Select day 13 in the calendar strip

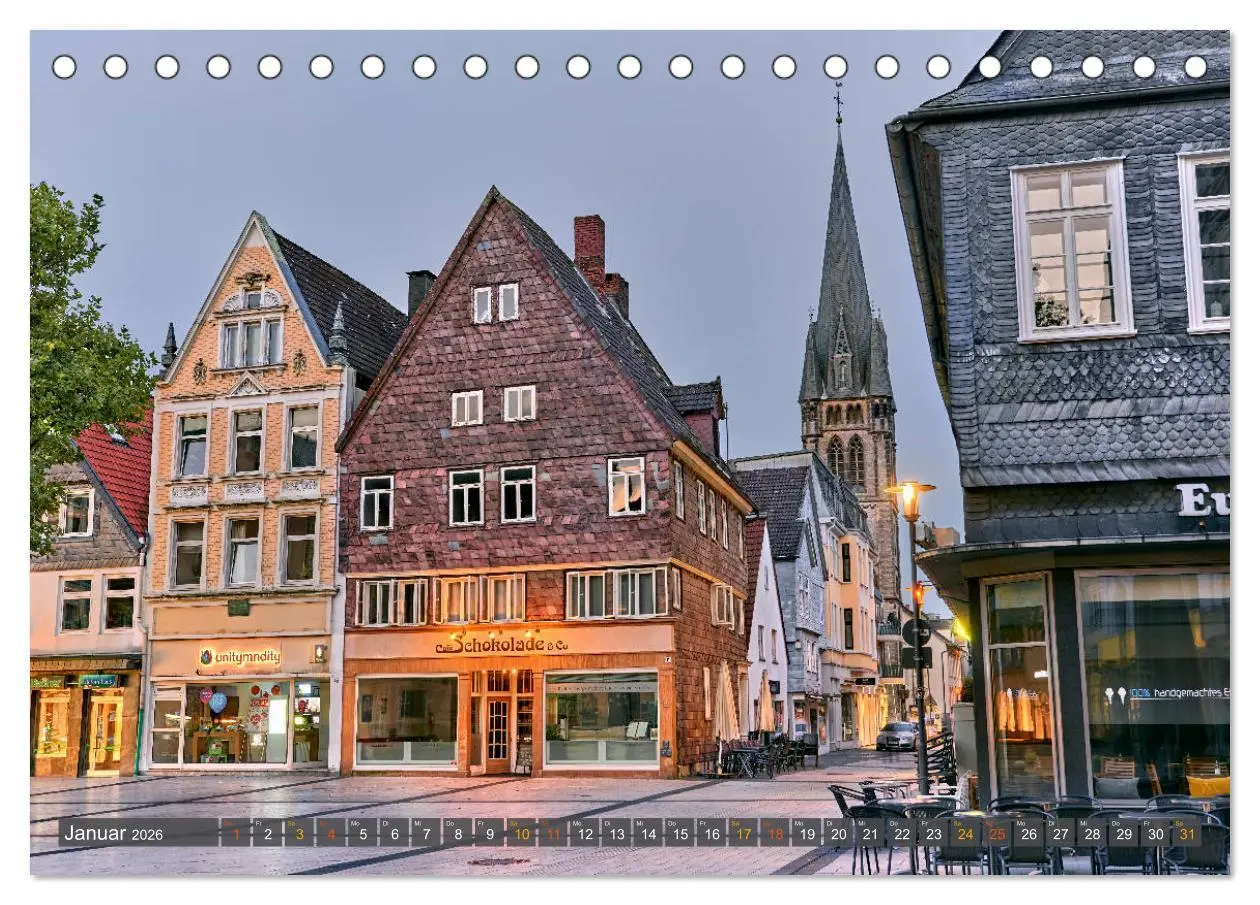click(x=616, y=833)
